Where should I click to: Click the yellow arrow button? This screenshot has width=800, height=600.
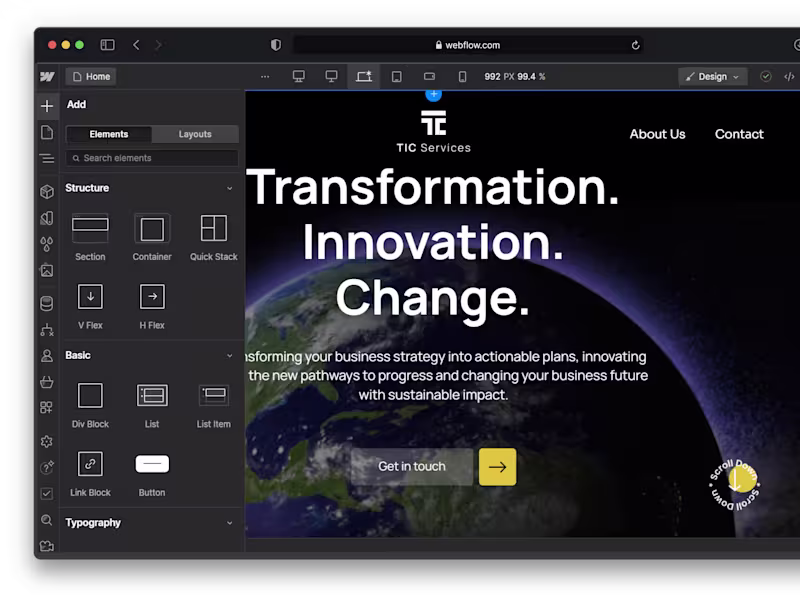[497, 467]
